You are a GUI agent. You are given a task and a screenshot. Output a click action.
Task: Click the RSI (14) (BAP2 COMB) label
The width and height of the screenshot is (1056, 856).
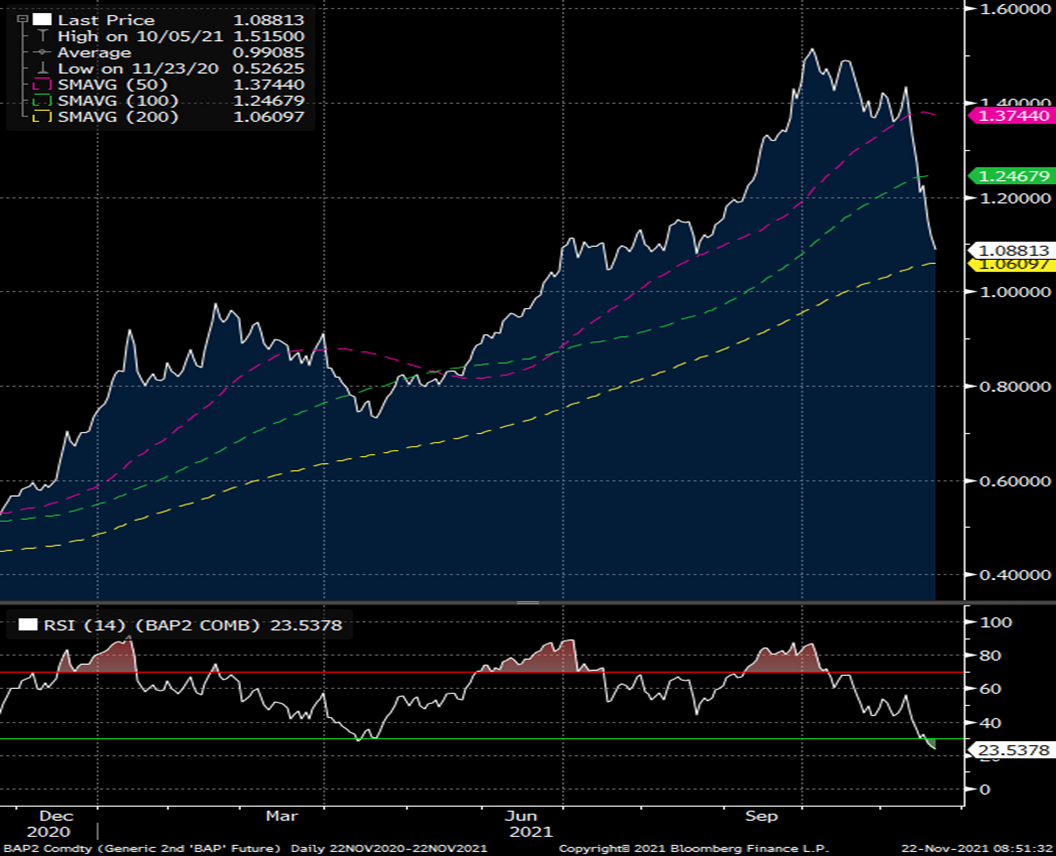point(152,626)
